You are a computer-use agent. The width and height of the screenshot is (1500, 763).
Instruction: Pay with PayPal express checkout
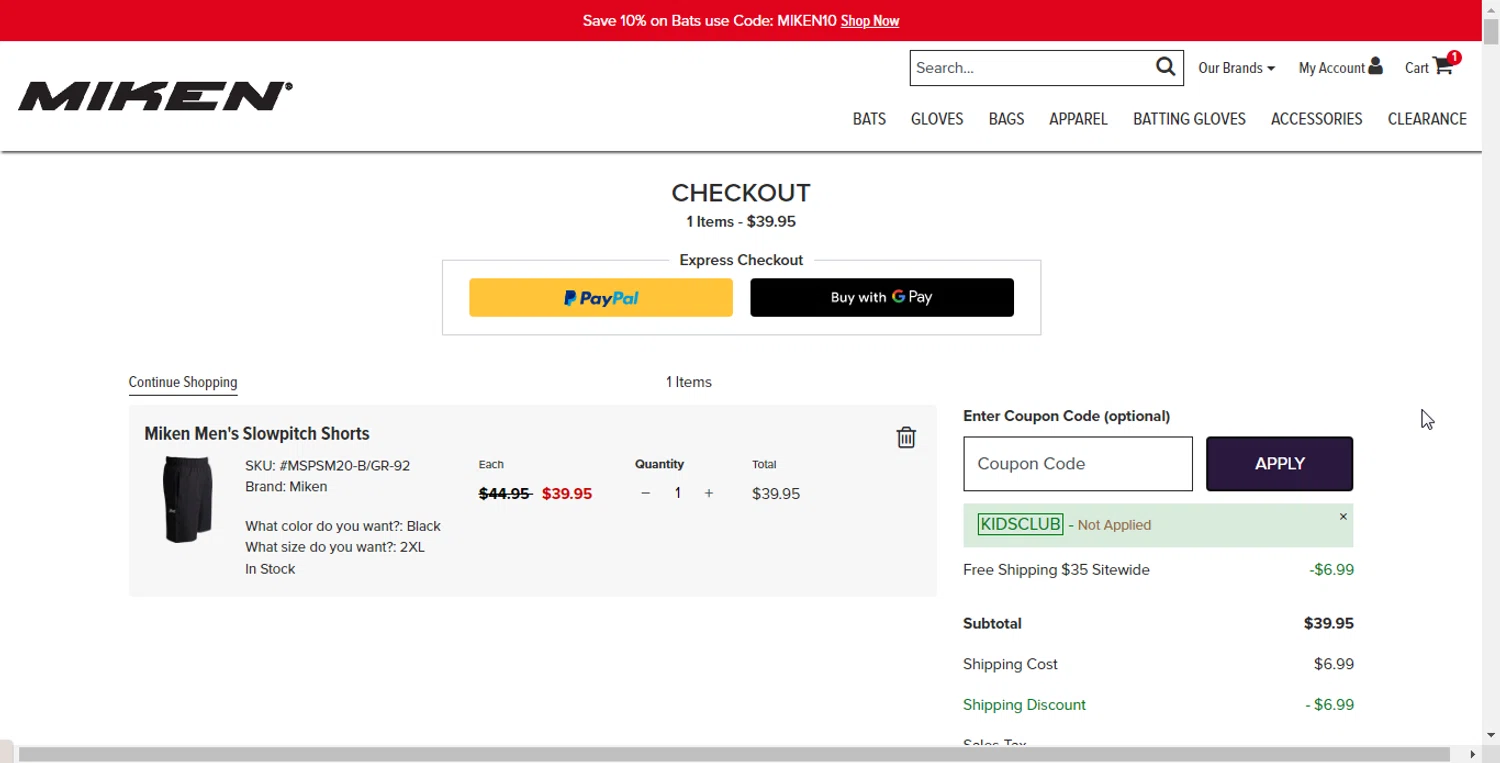point(601,297)
